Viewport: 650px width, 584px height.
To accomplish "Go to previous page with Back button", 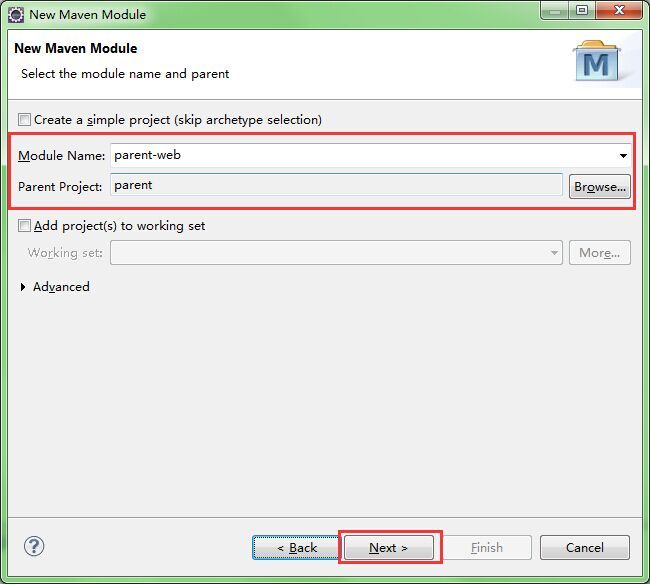I will (296, 548).
